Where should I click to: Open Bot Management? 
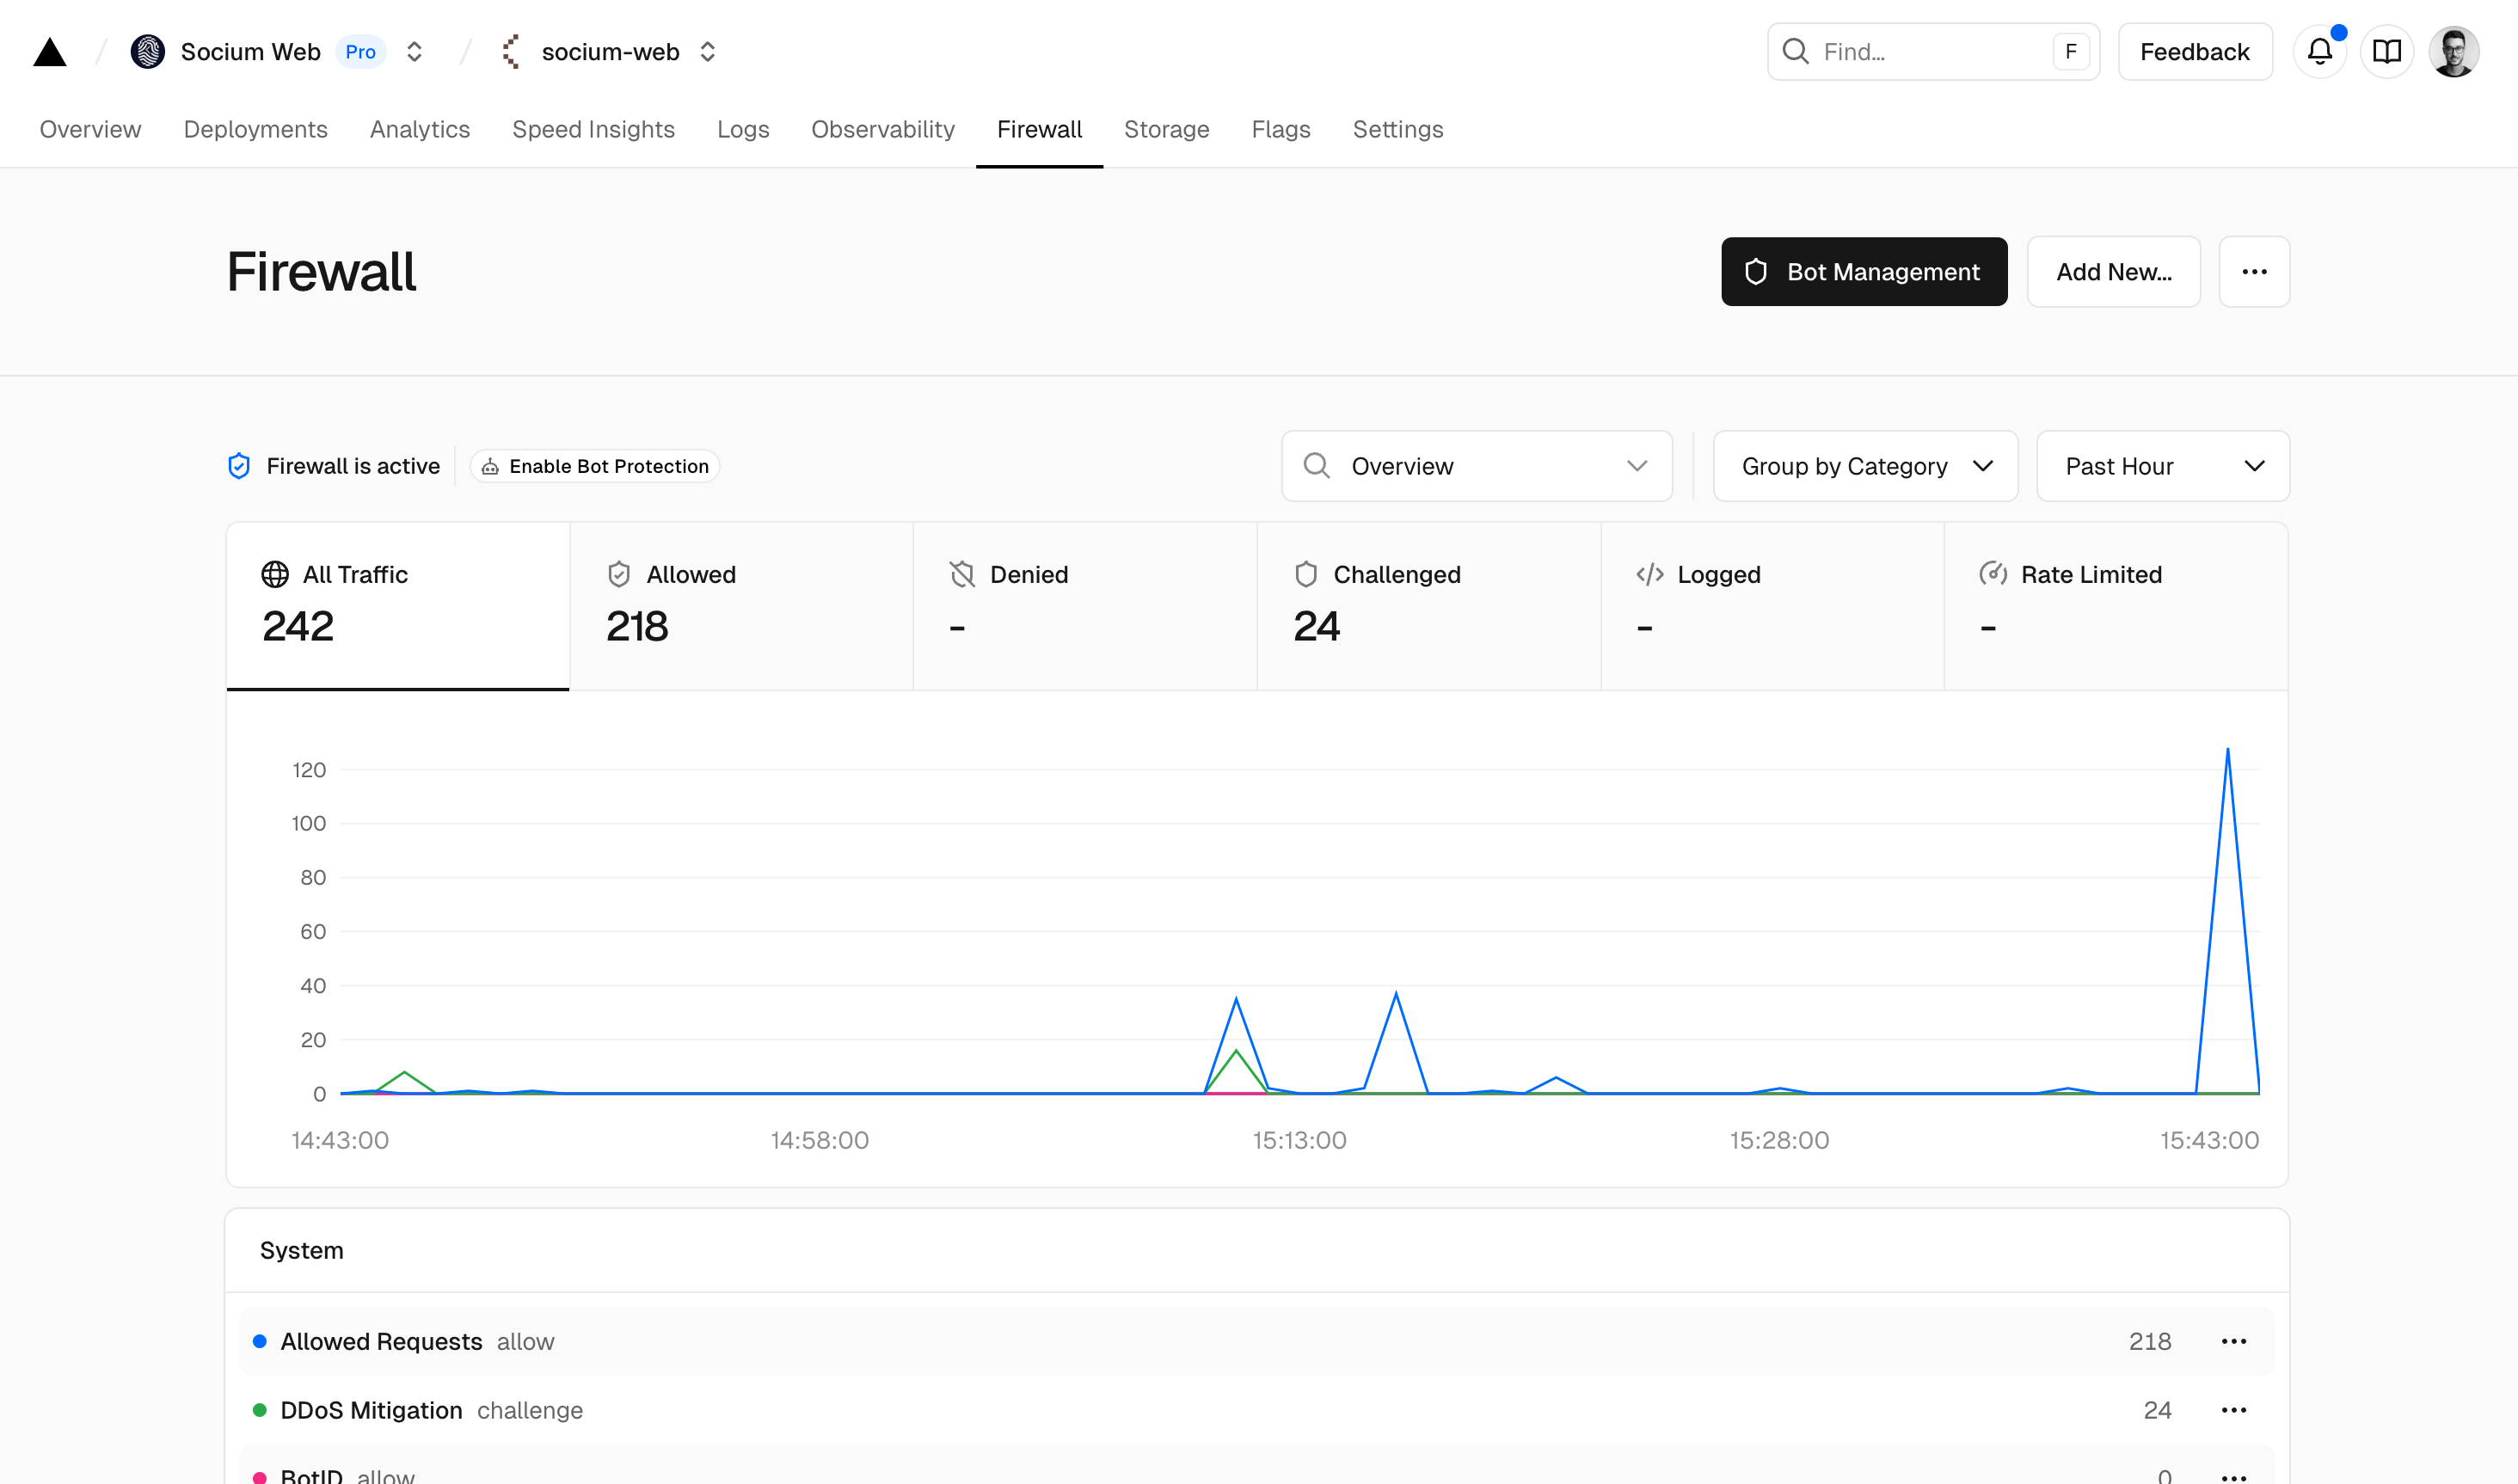point(1863,271)
